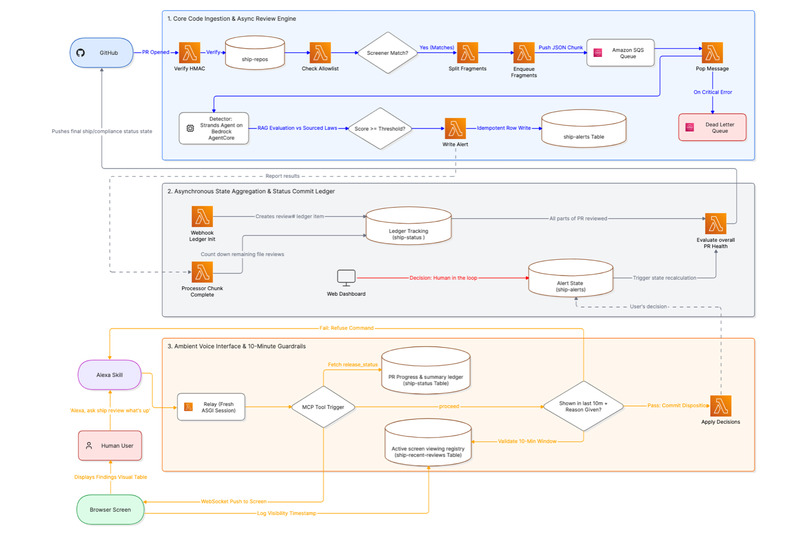
Task: Click the Dead Letter Queue icon
Action: point(690,127)
